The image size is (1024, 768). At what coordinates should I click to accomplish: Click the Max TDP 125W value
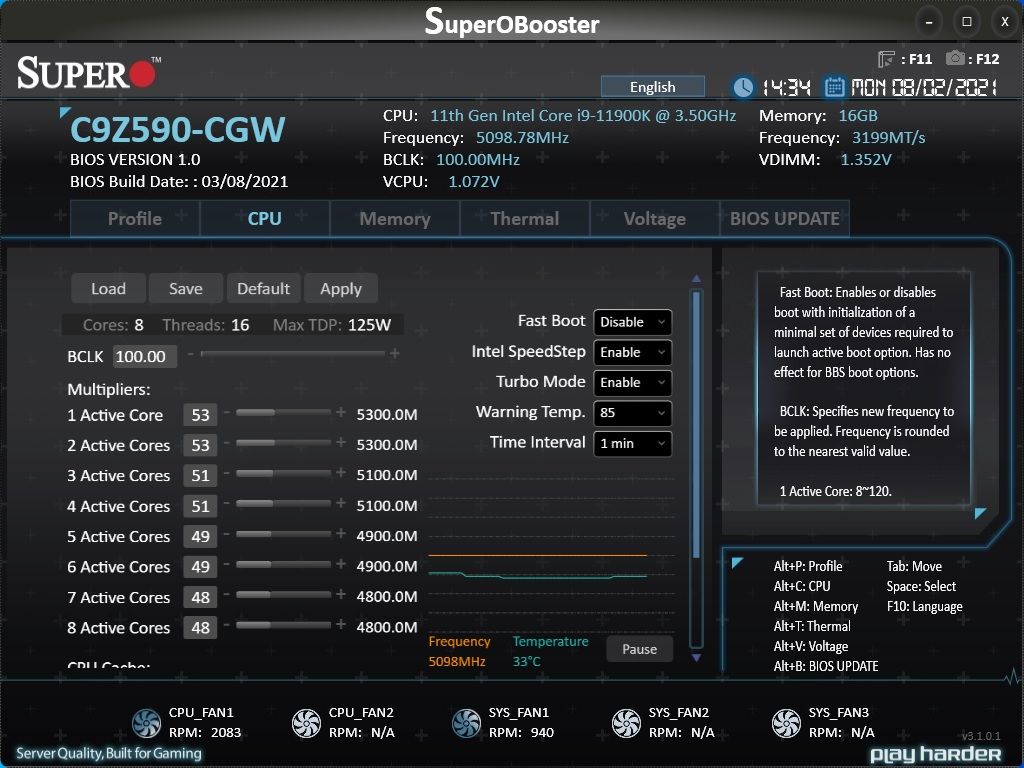coord(369,325)
